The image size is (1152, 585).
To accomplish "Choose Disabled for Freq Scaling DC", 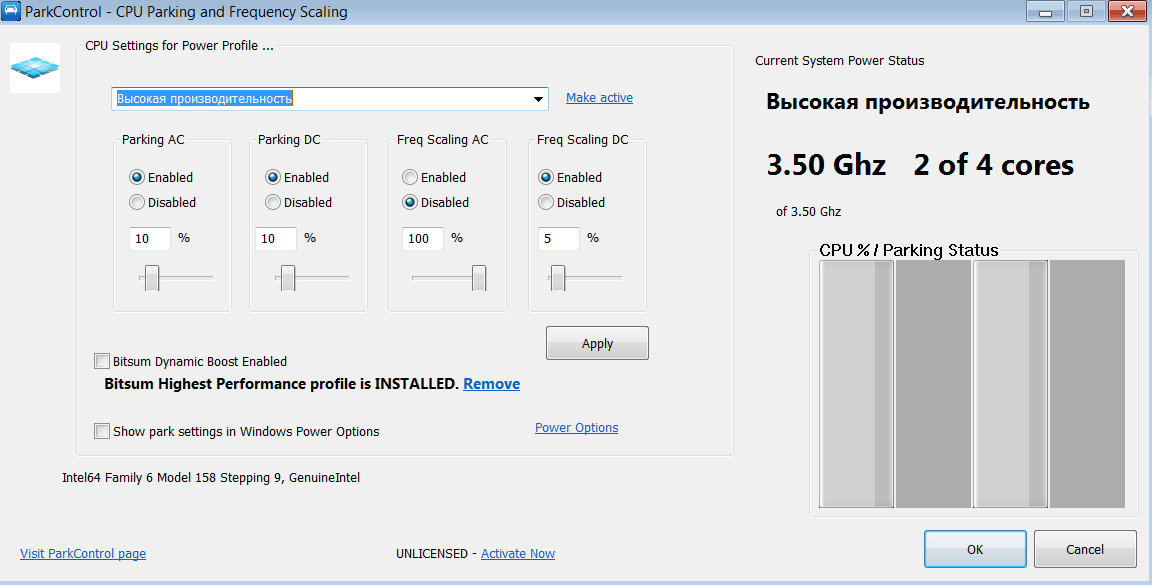I will pos(546,202).
